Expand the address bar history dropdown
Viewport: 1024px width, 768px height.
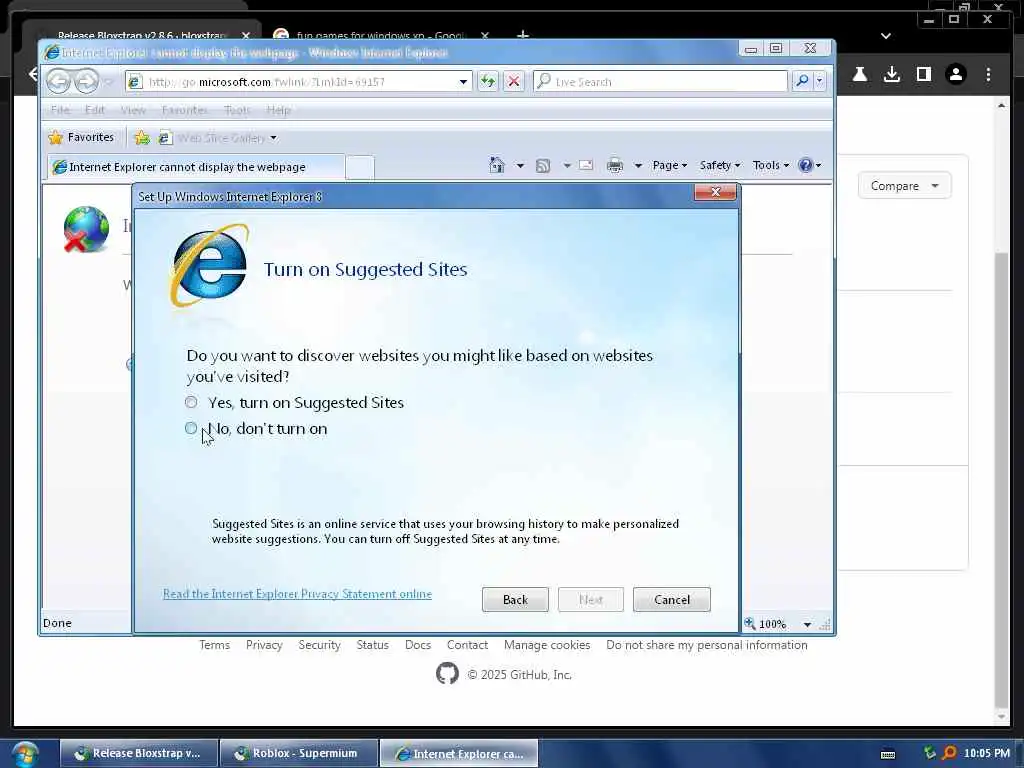(x=463, y=82)
